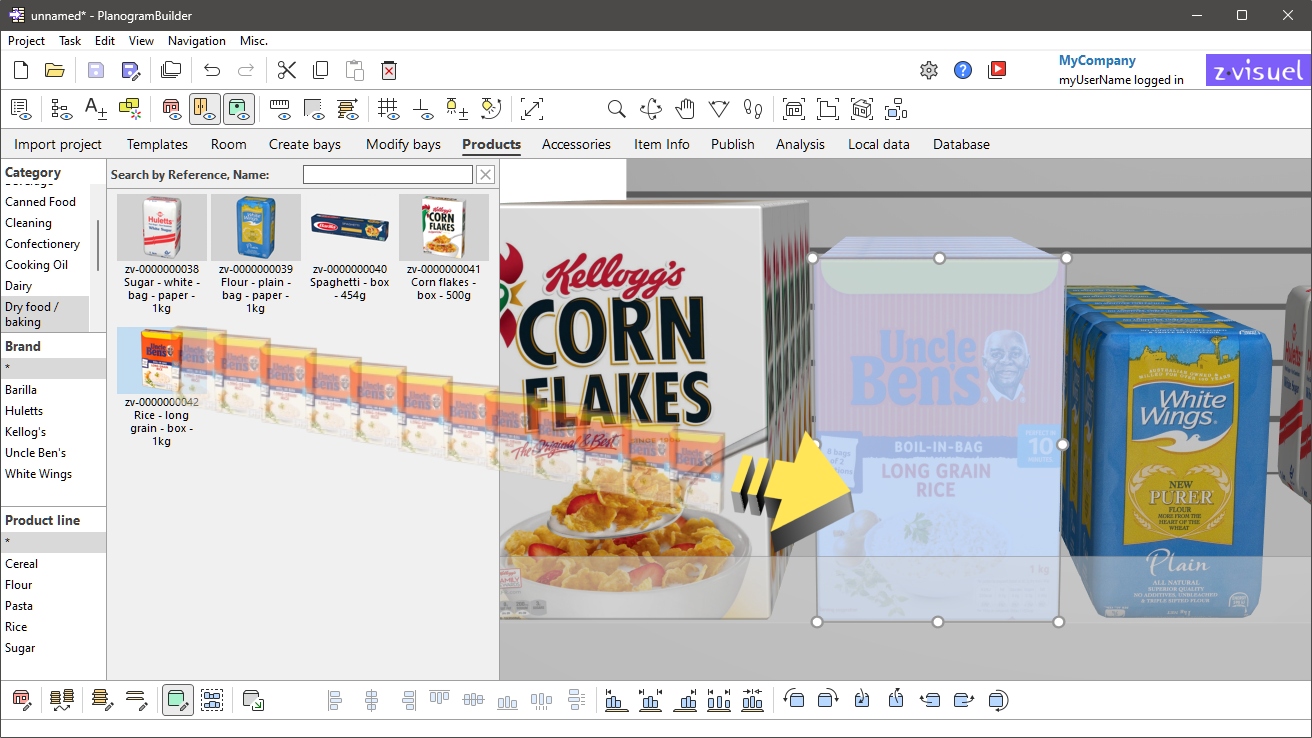The image size is (1312, 738).
Task: Click the text size A± icon
Action: 96,108
